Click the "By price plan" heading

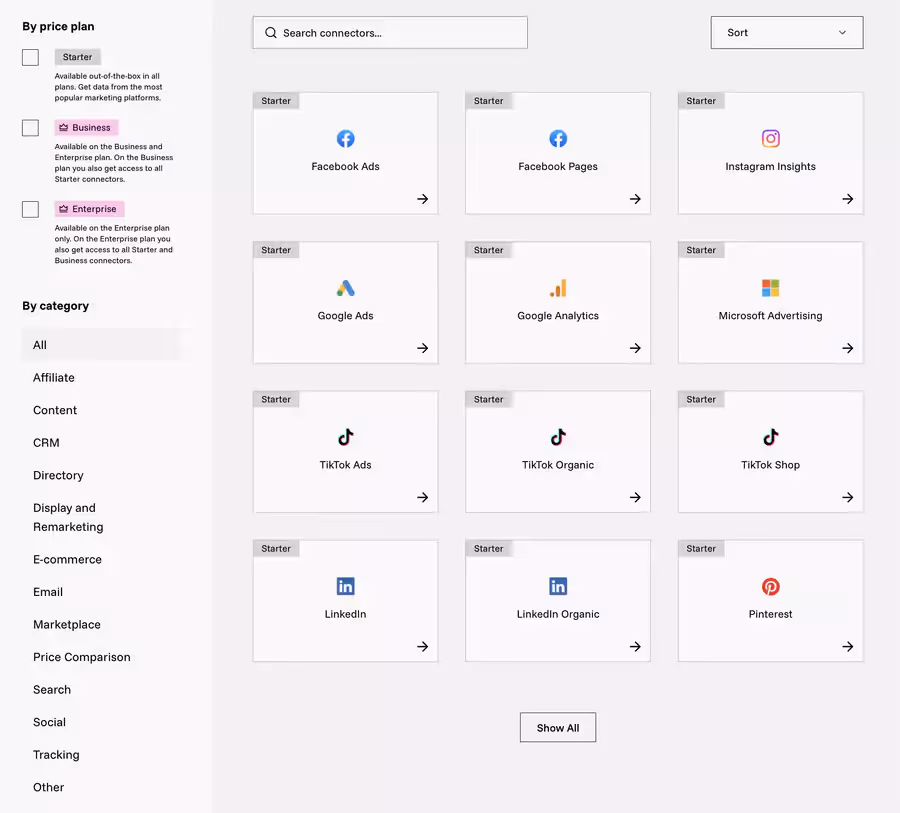tap(58, 26)
